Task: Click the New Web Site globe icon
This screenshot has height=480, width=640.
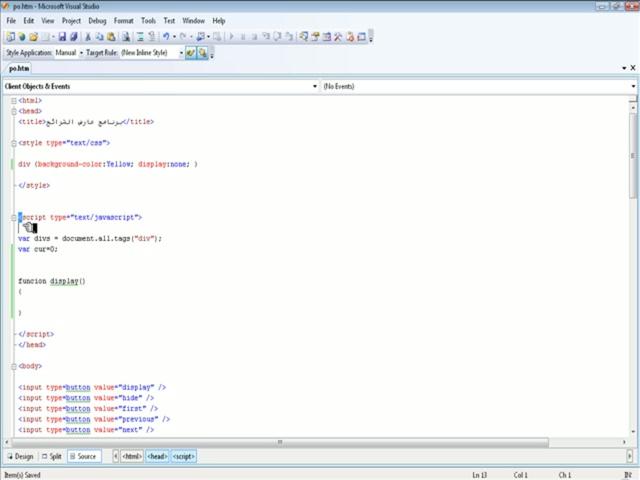Action: [x=22, y=37]
